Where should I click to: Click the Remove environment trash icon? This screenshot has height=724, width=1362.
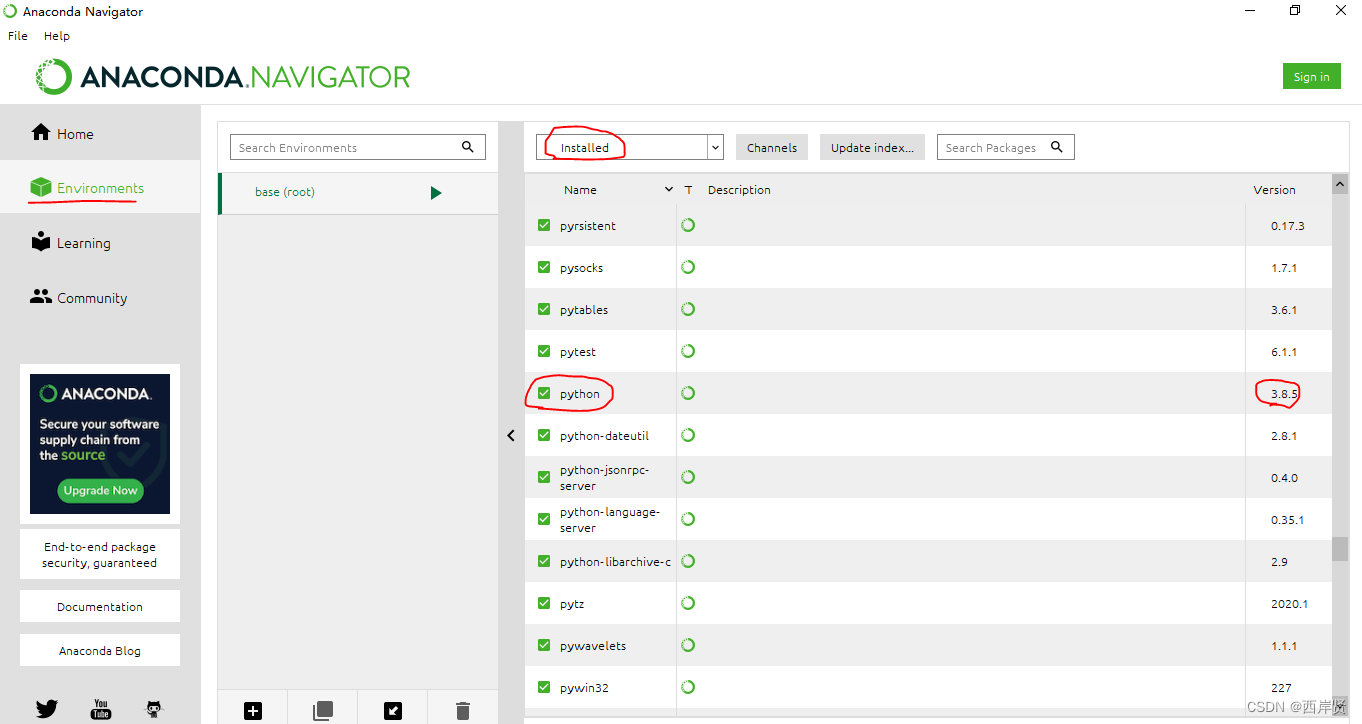coord(463,711)
